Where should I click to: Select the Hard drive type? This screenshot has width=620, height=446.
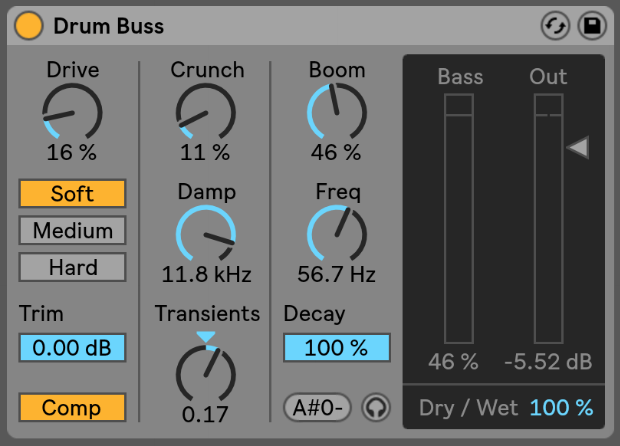72,267
